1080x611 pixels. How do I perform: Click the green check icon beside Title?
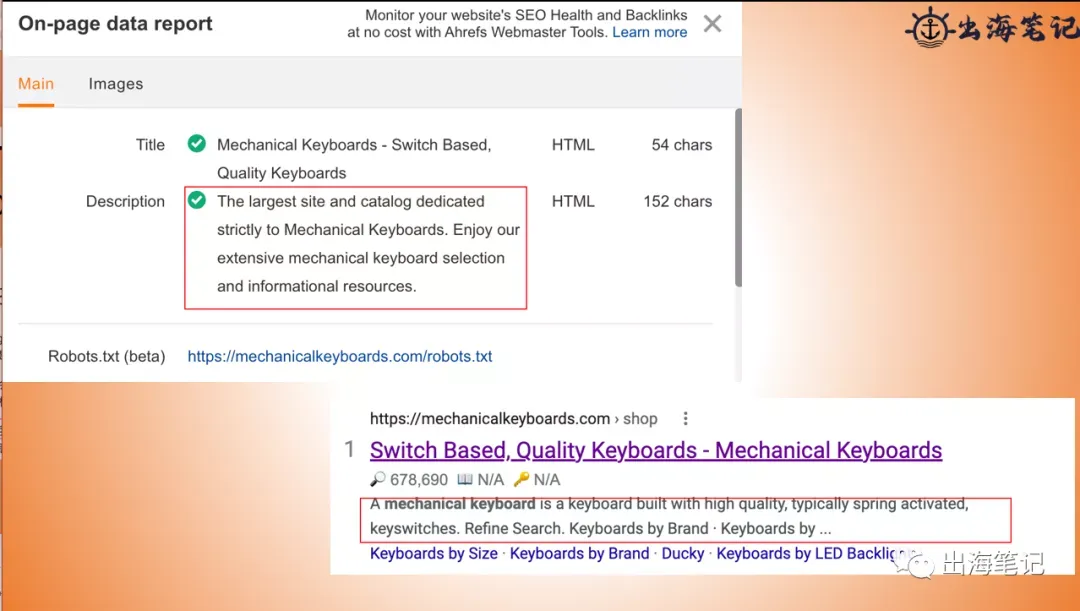(196, 143)
